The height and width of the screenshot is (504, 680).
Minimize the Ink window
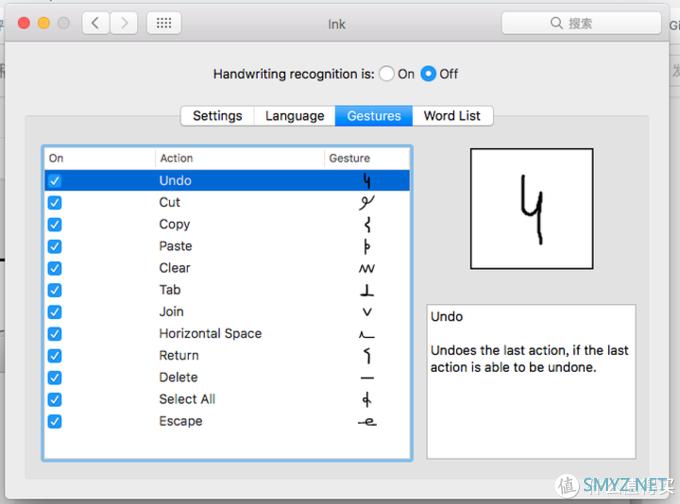click(44, 23)
